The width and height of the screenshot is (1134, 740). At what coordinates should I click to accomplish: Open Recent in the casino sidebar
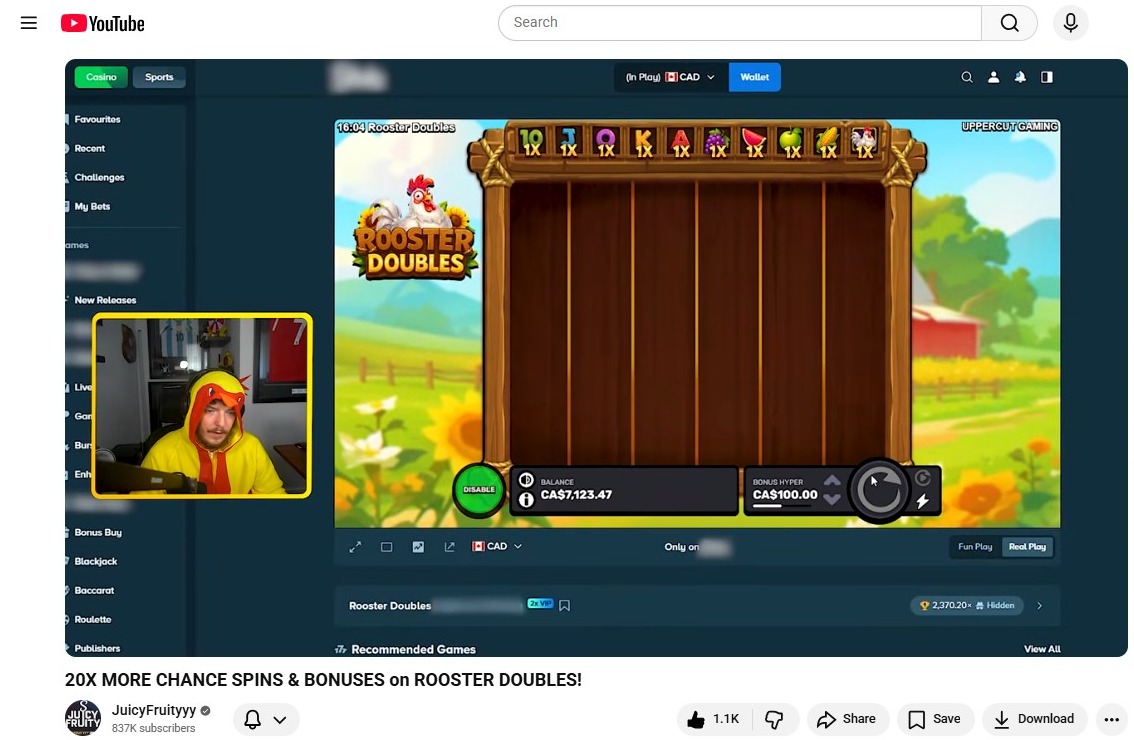[x=87, y=148]
